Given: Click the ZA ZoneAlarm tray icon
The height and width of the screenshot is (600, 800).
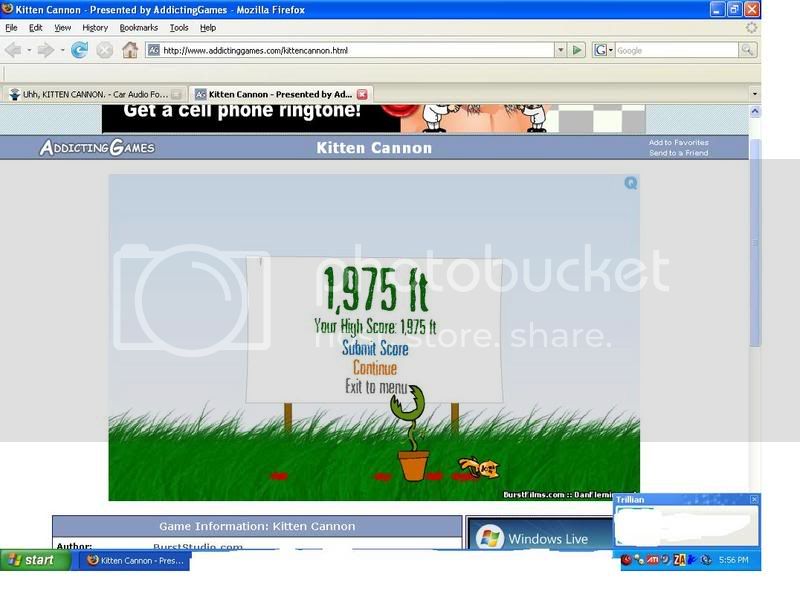Looking at the screenshot, I should coord(679,560).
